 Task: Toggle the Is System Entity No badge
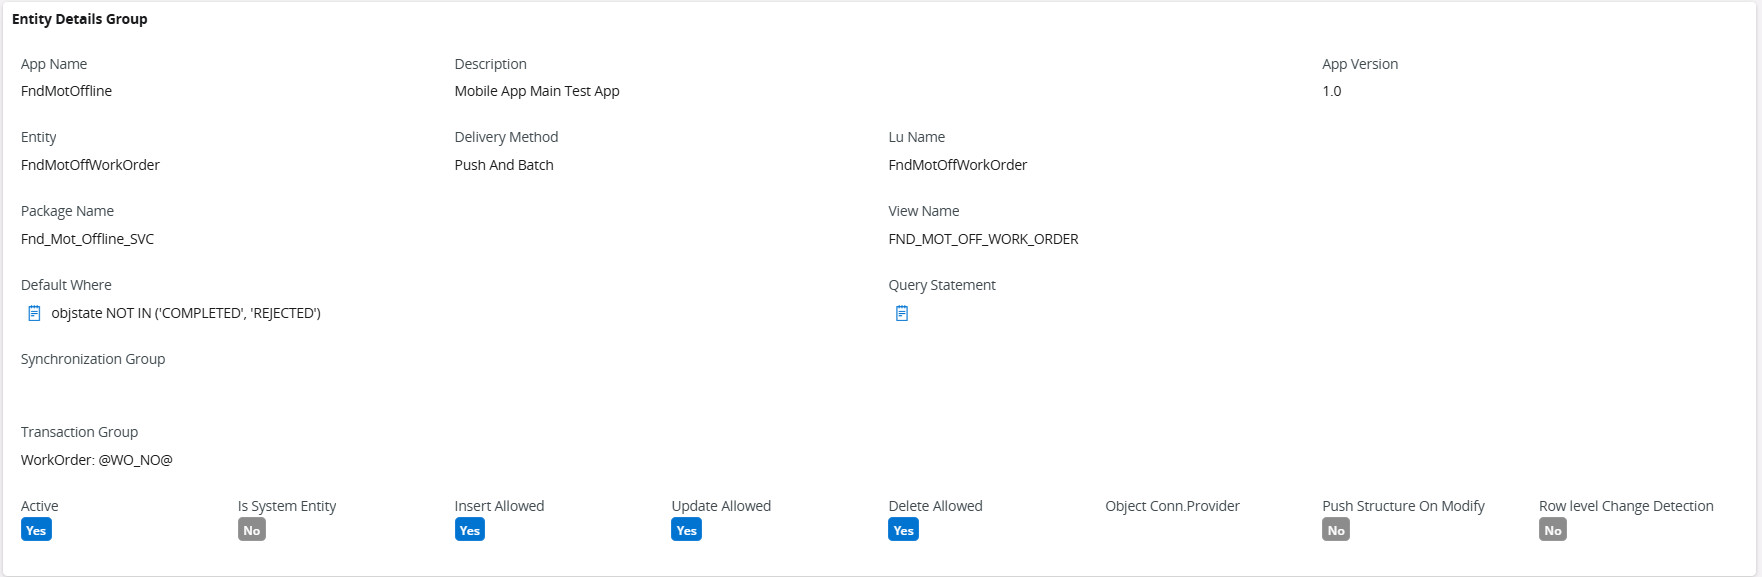click(252, 530)
